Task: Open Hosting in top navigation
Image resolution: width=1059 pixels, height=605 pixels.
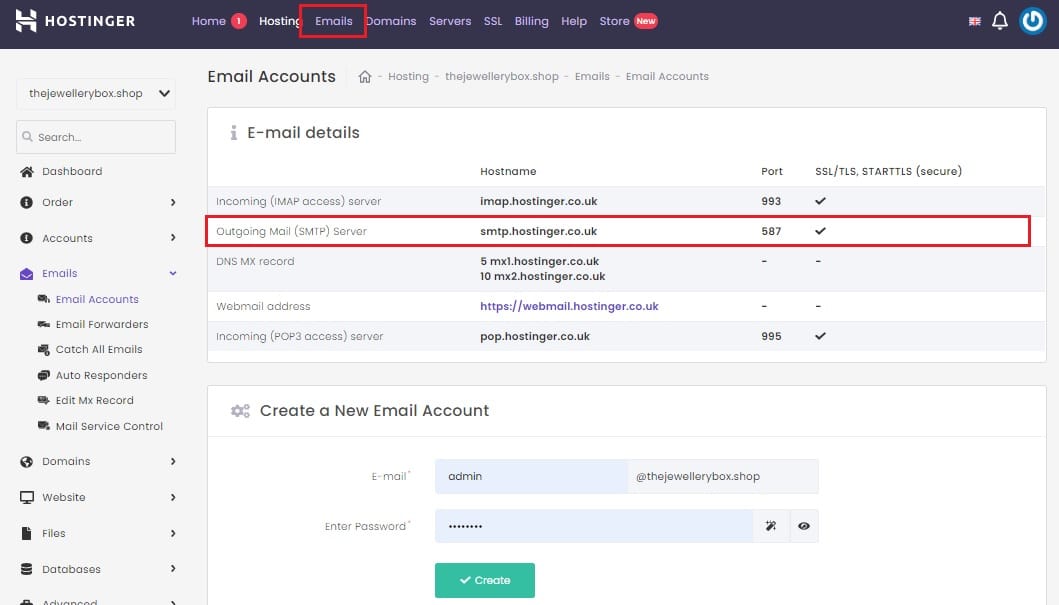Action: (x=279, y=21)
